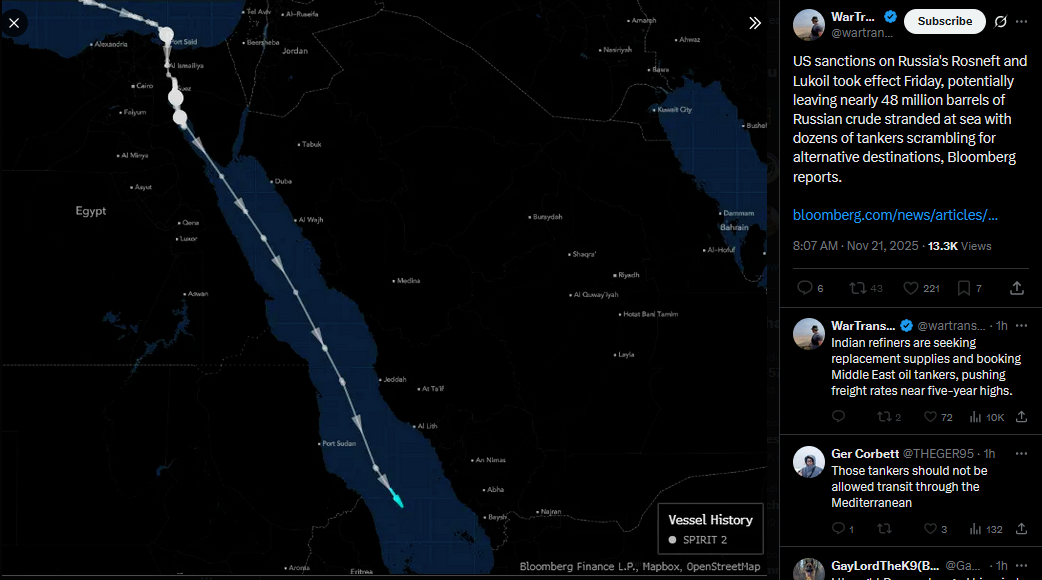
Task: Repost the main post with 43 reposts
Action: coord(857,288)
